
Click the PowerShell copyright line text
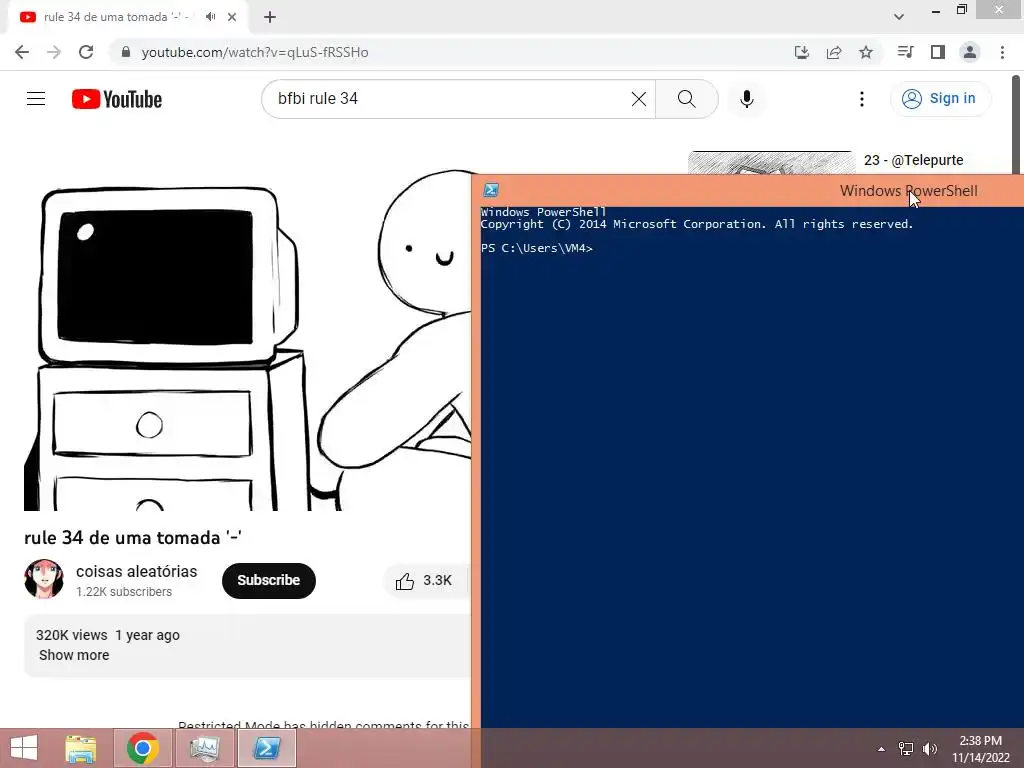[x=697, y=224]
